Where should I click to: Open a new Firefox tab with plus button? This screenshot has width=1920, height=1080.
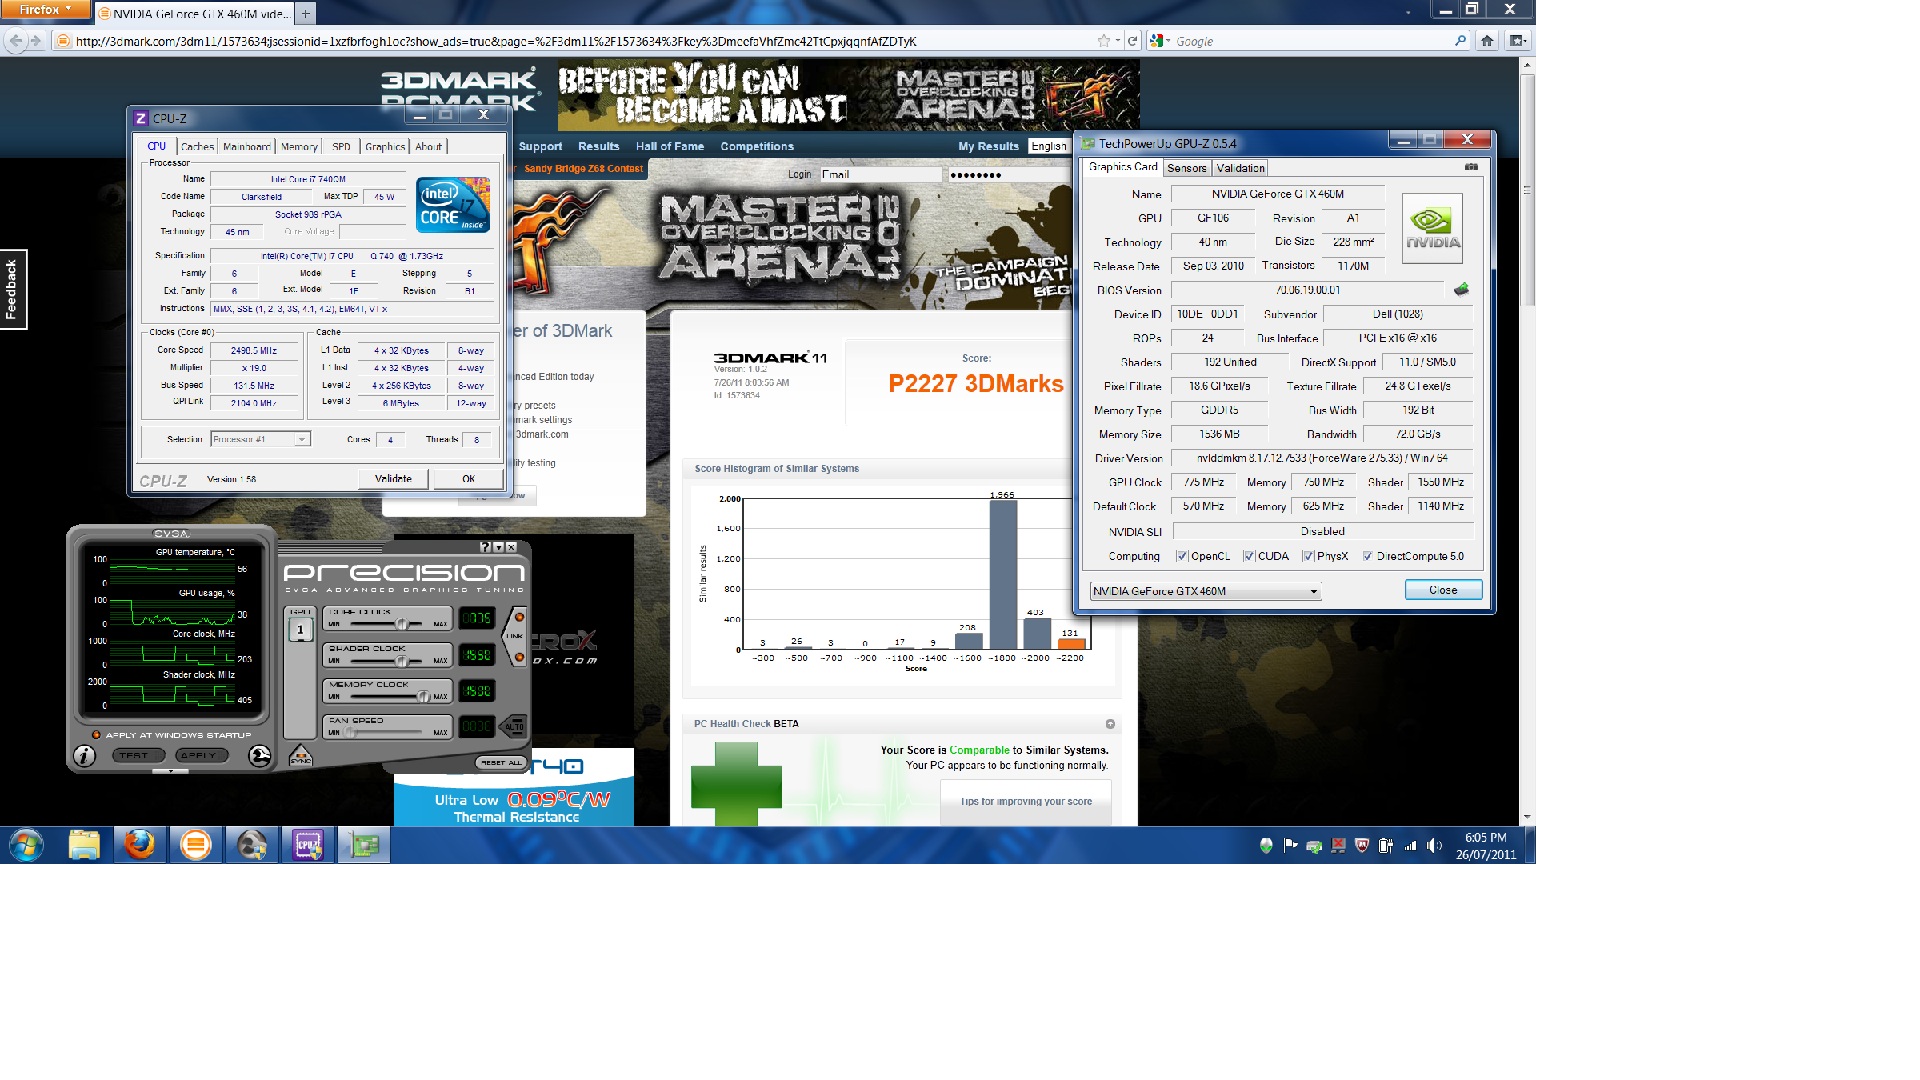coord(306,13)
